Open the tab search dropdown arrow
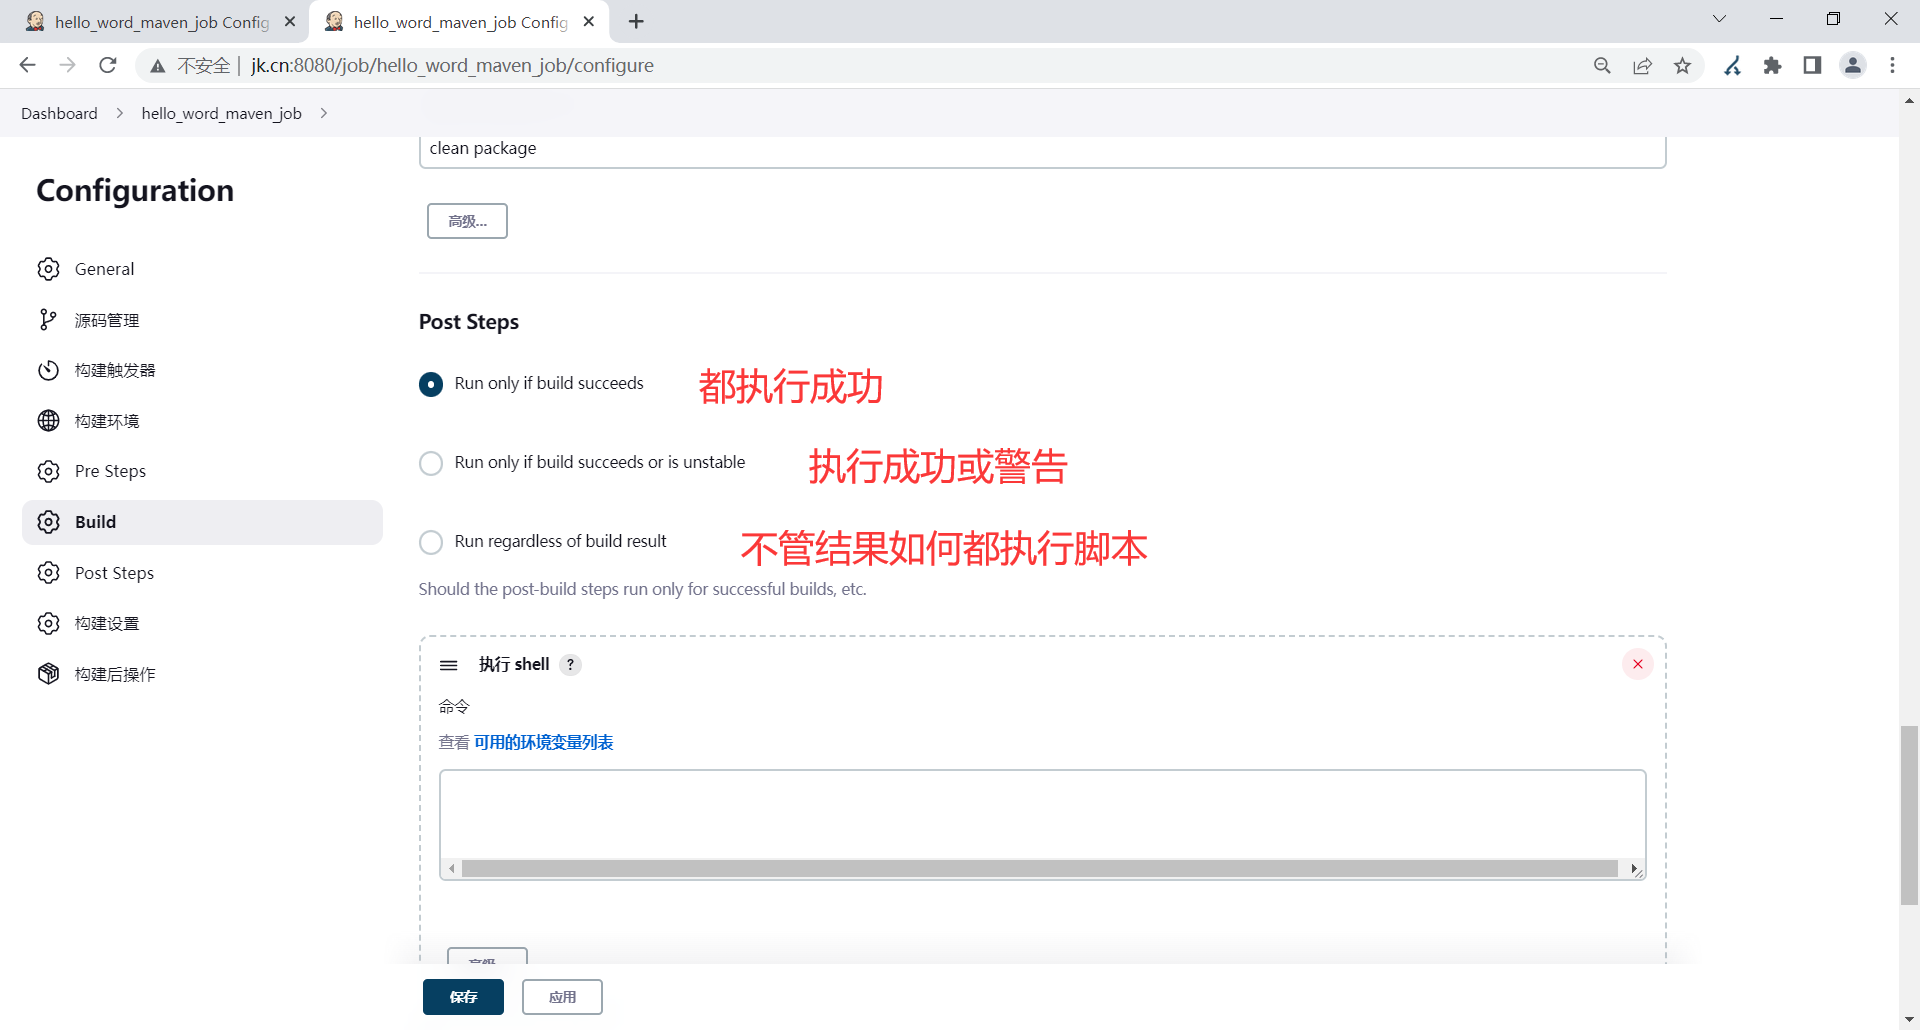The image size is (1920, 1030). [1720, 19]
